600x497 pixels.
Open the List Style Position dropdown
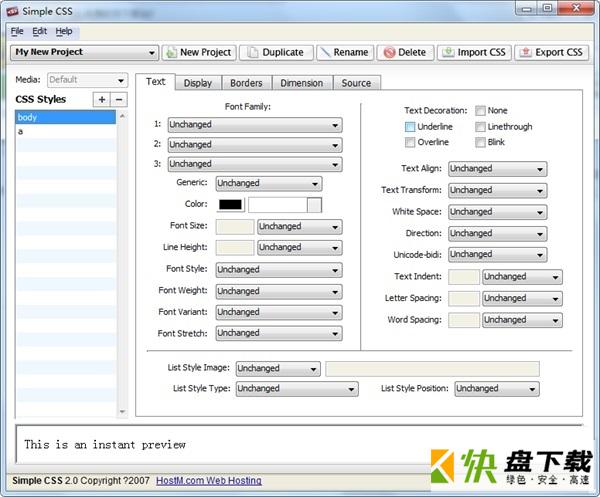click(x=497, y=389)
